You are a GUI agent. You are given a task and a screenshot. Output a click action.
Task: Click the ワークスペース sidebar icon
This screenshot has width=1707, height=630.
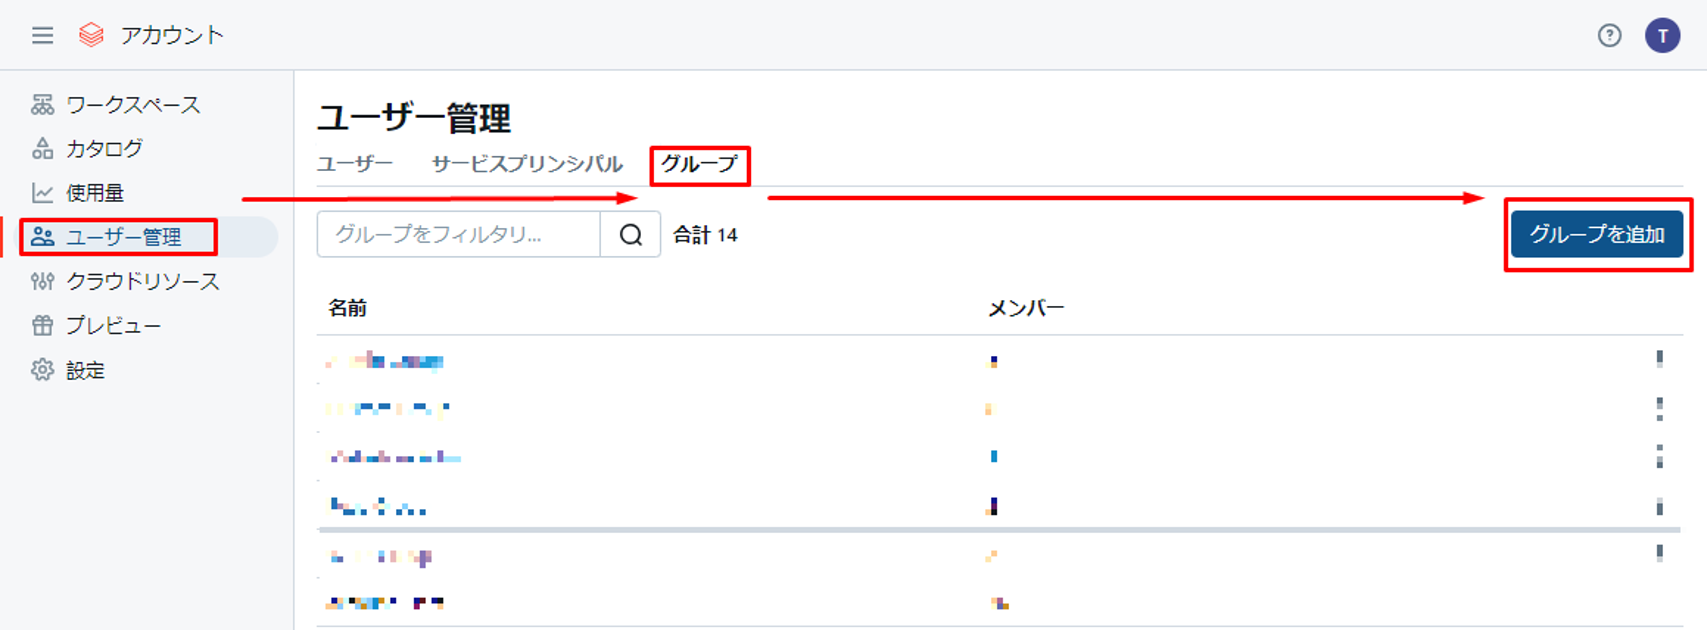click(42, 105)
